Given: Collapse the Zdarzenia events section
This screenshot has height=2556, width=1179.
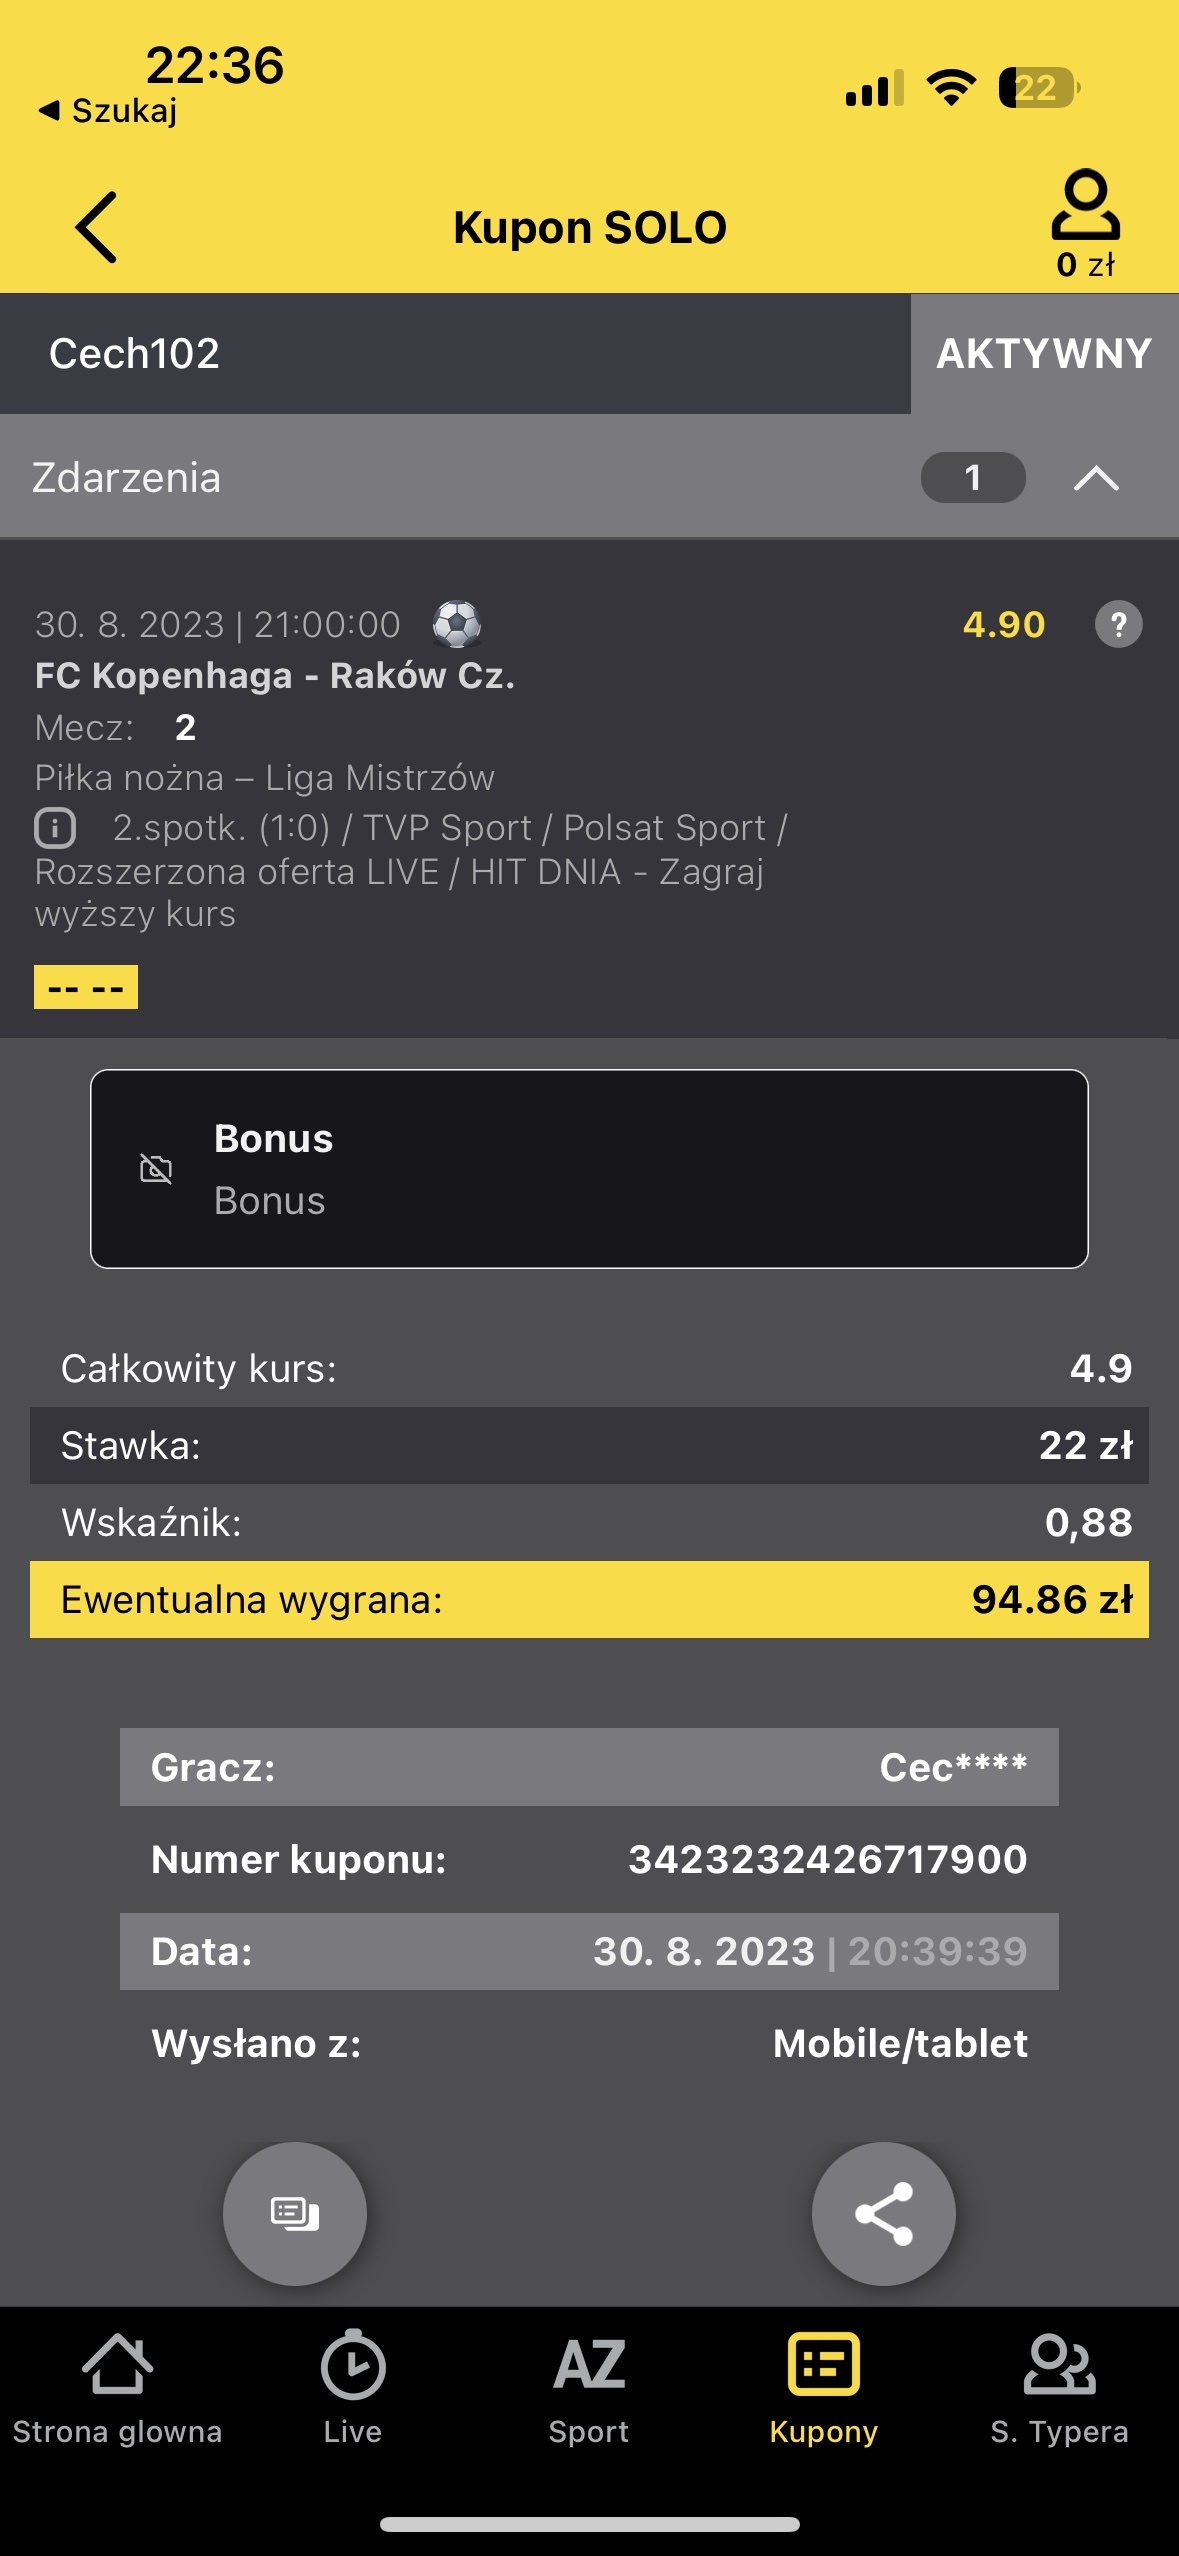Looking at the screenshot, I should (1096, 478).
